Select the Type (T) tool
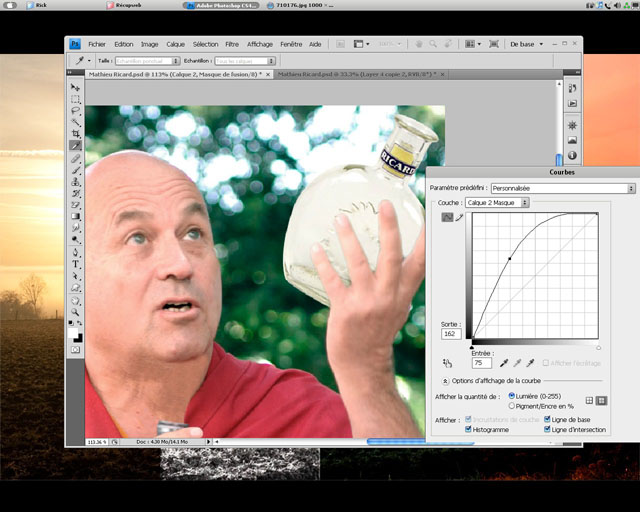Viewport: 640px width, 512px height. tap(75, 264)
